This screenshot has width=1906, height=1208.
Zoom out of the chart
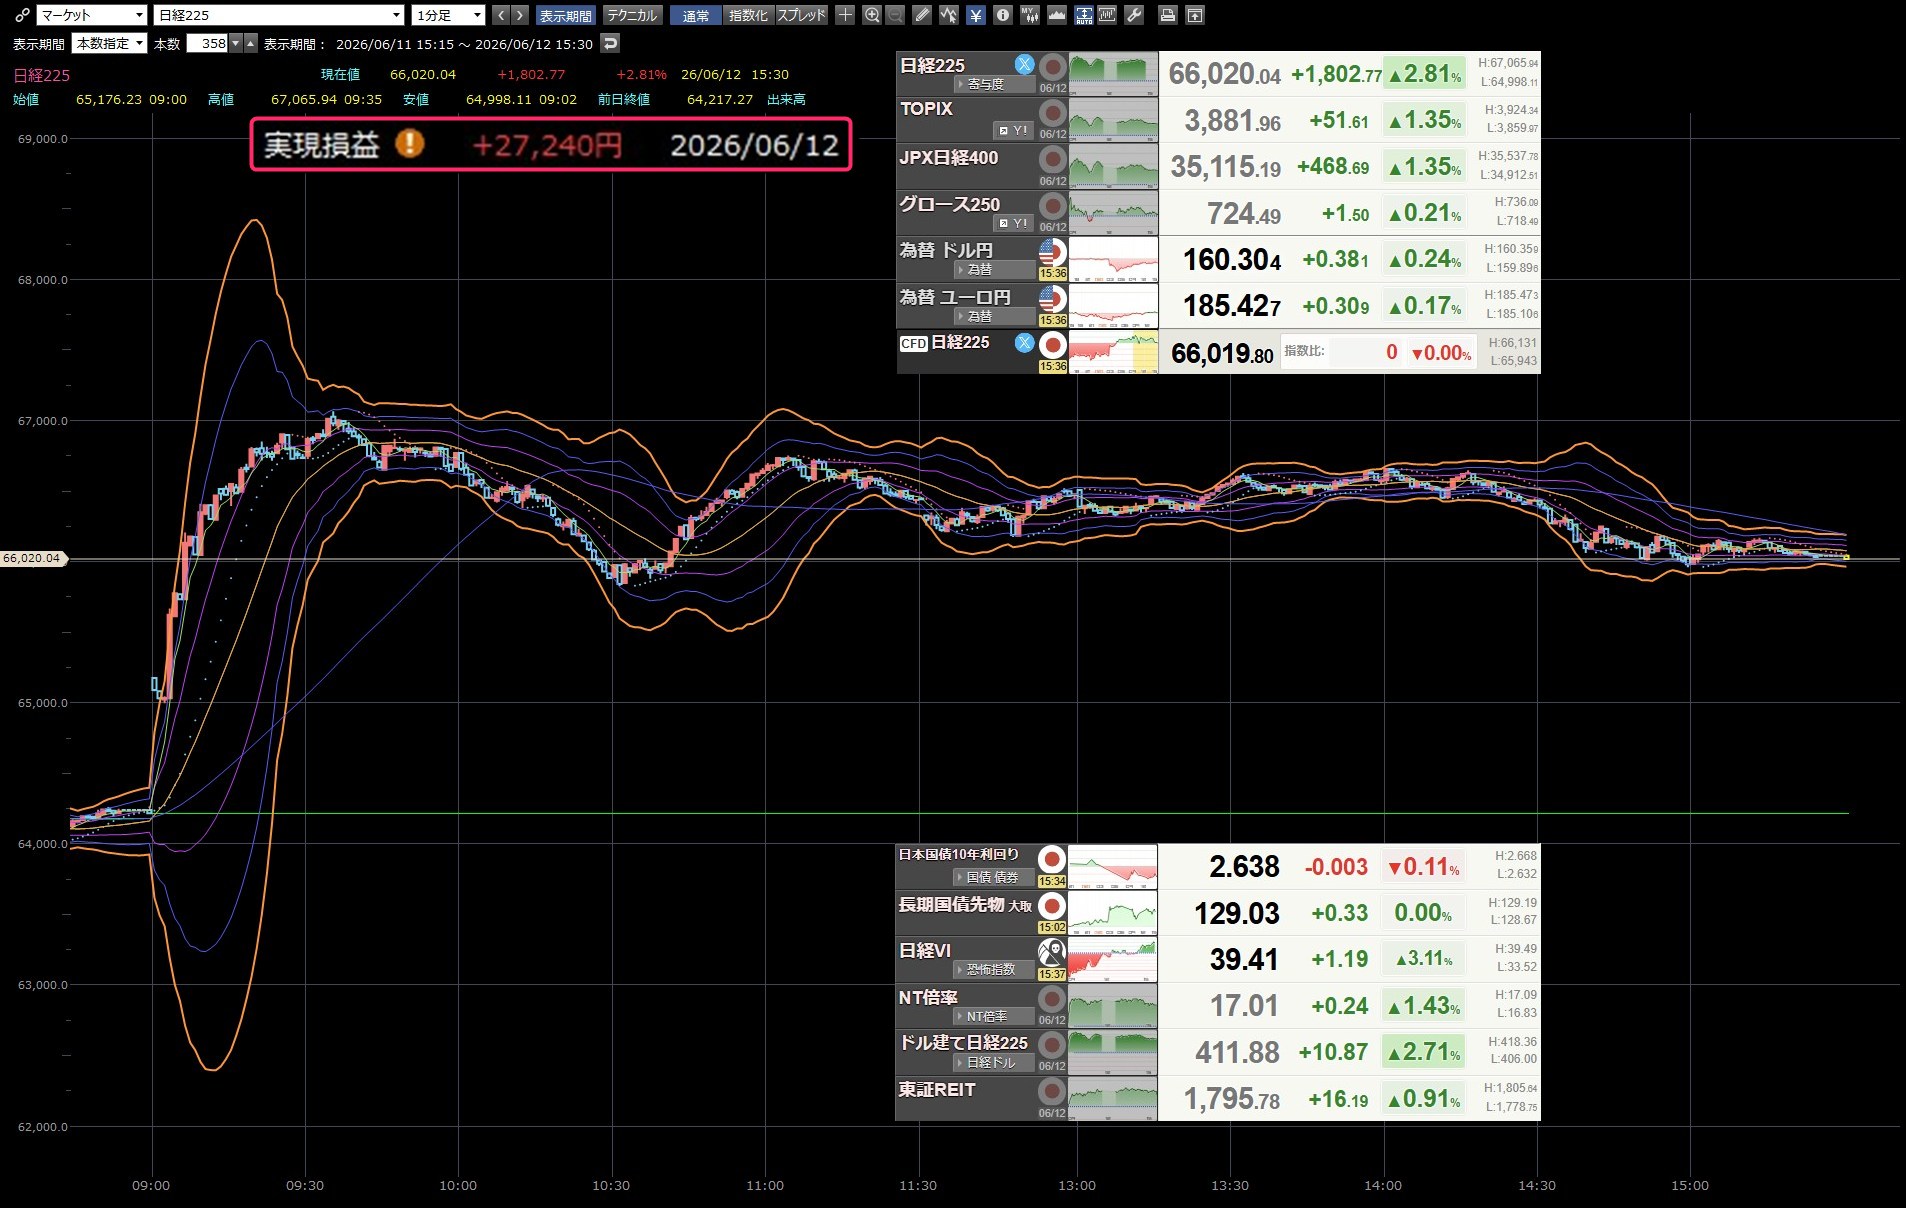[x=894, y=15]
